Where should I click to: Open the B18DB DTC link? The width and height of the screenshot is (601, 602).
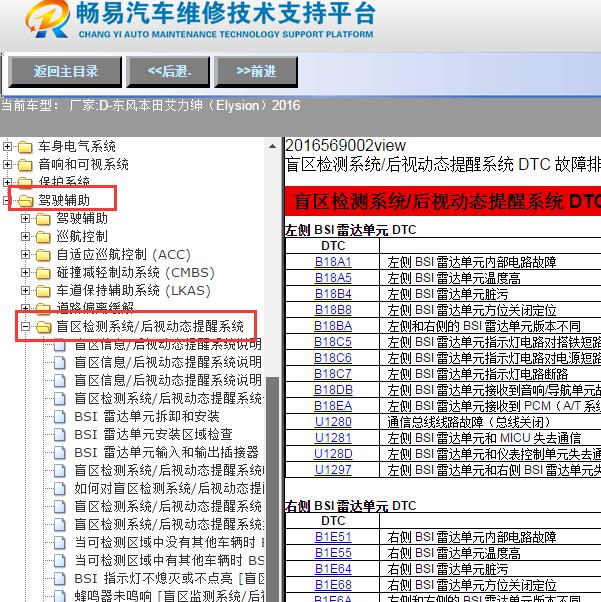(x=333, y=390)
